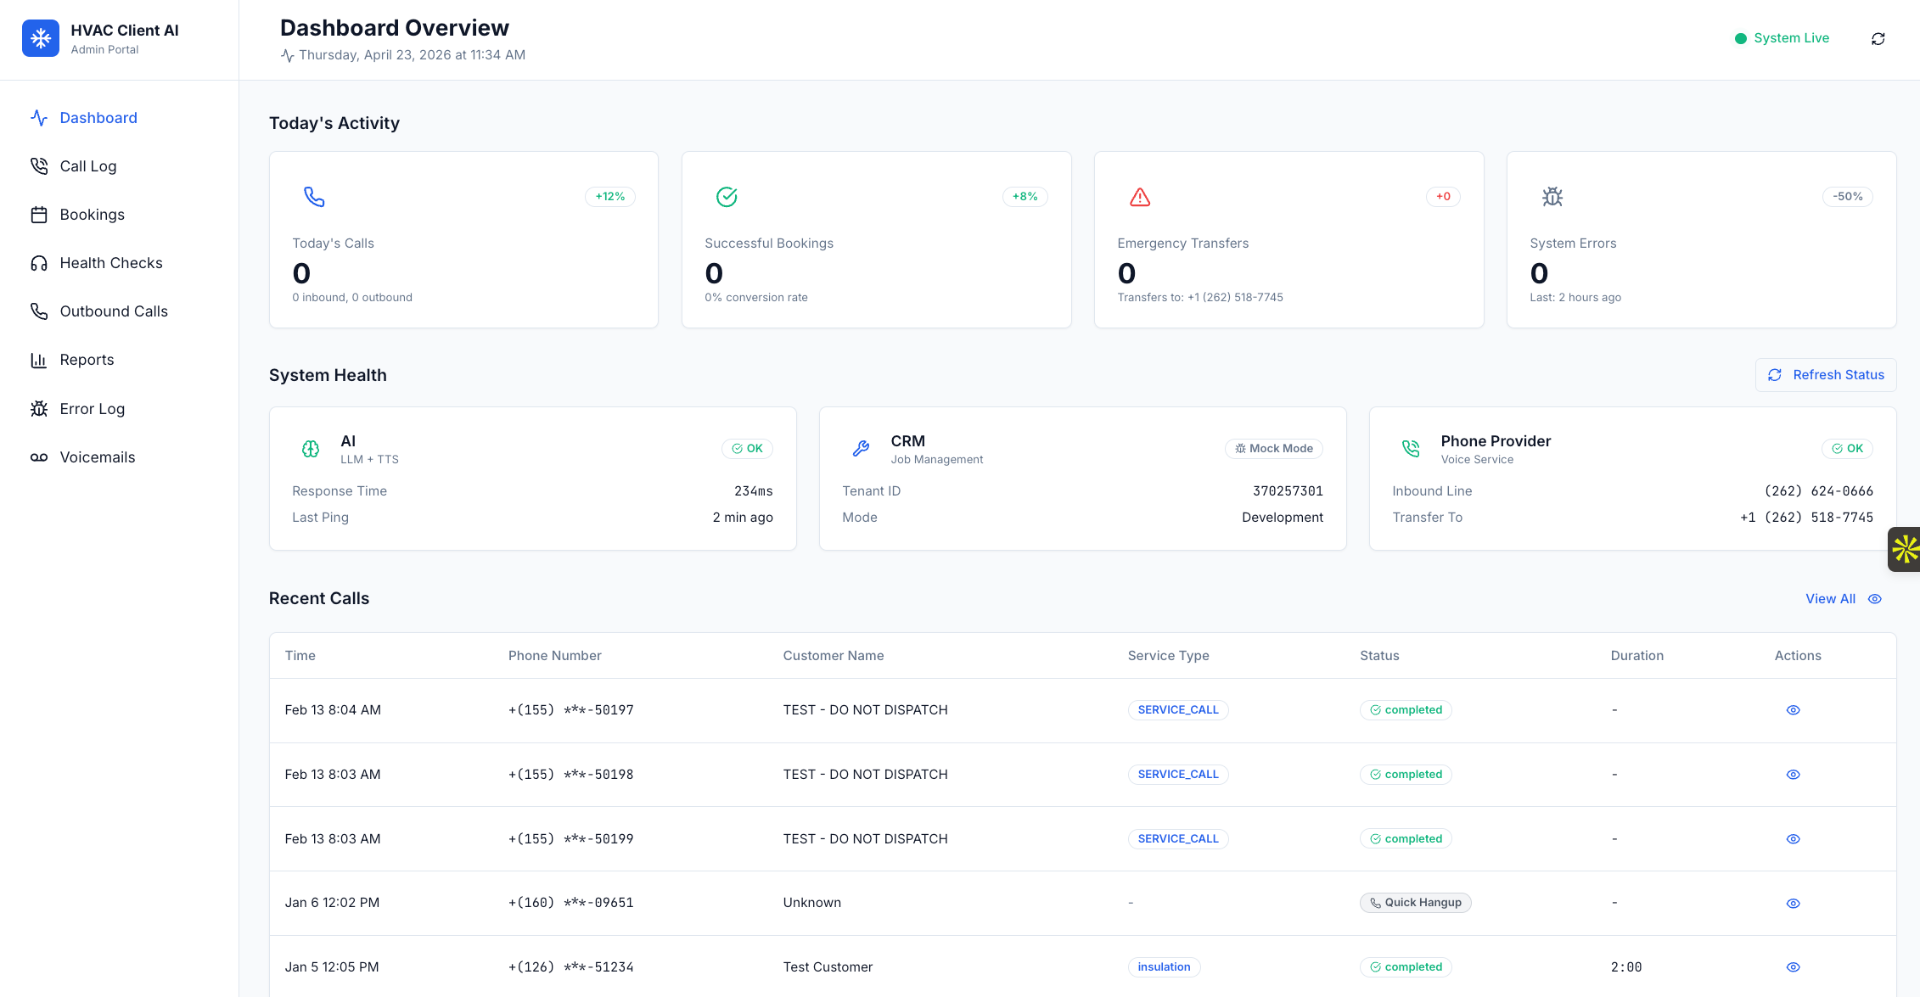
Task: Open View All recent calls
Action: (1830, 598)
